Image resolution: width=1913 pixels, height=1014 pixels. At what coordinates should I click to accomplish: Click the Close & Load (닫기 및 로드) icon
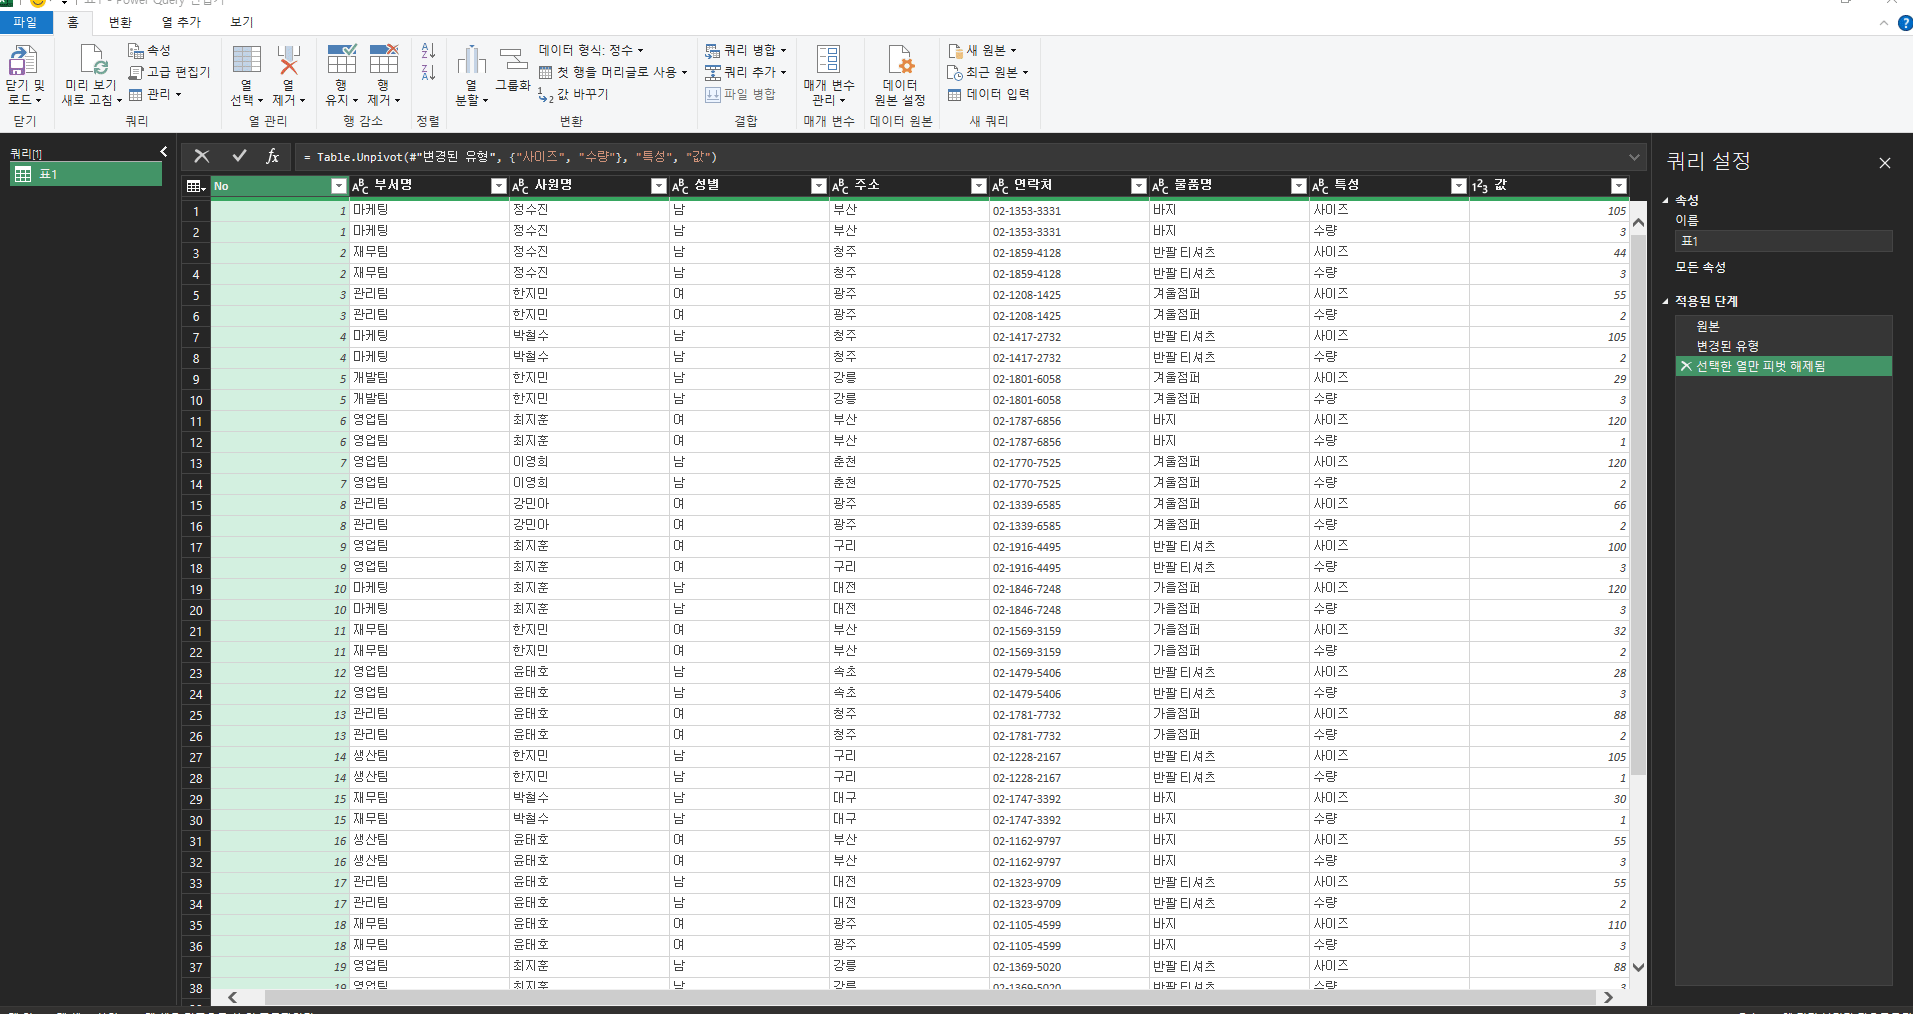(23, 61)
